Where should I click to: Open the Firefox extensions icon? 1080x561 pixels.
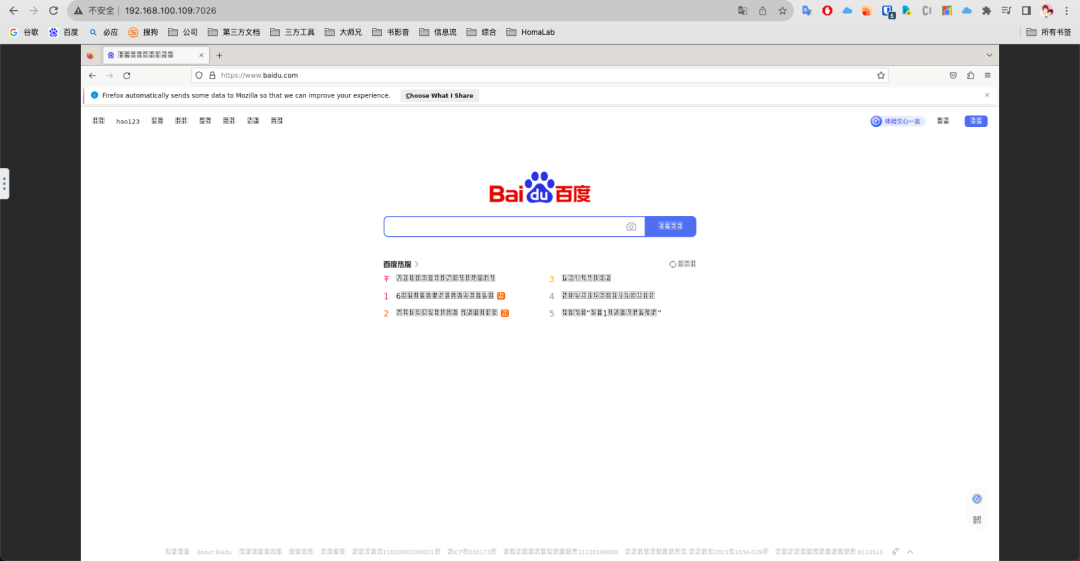click(970, 75)
